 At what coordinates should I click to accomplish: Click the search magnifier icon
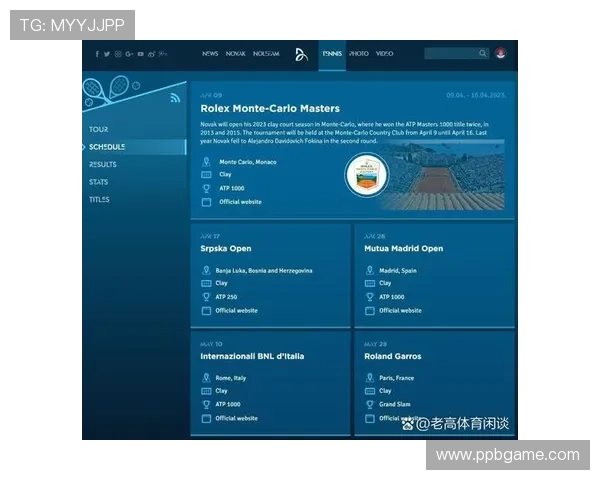tap(483, 53)
